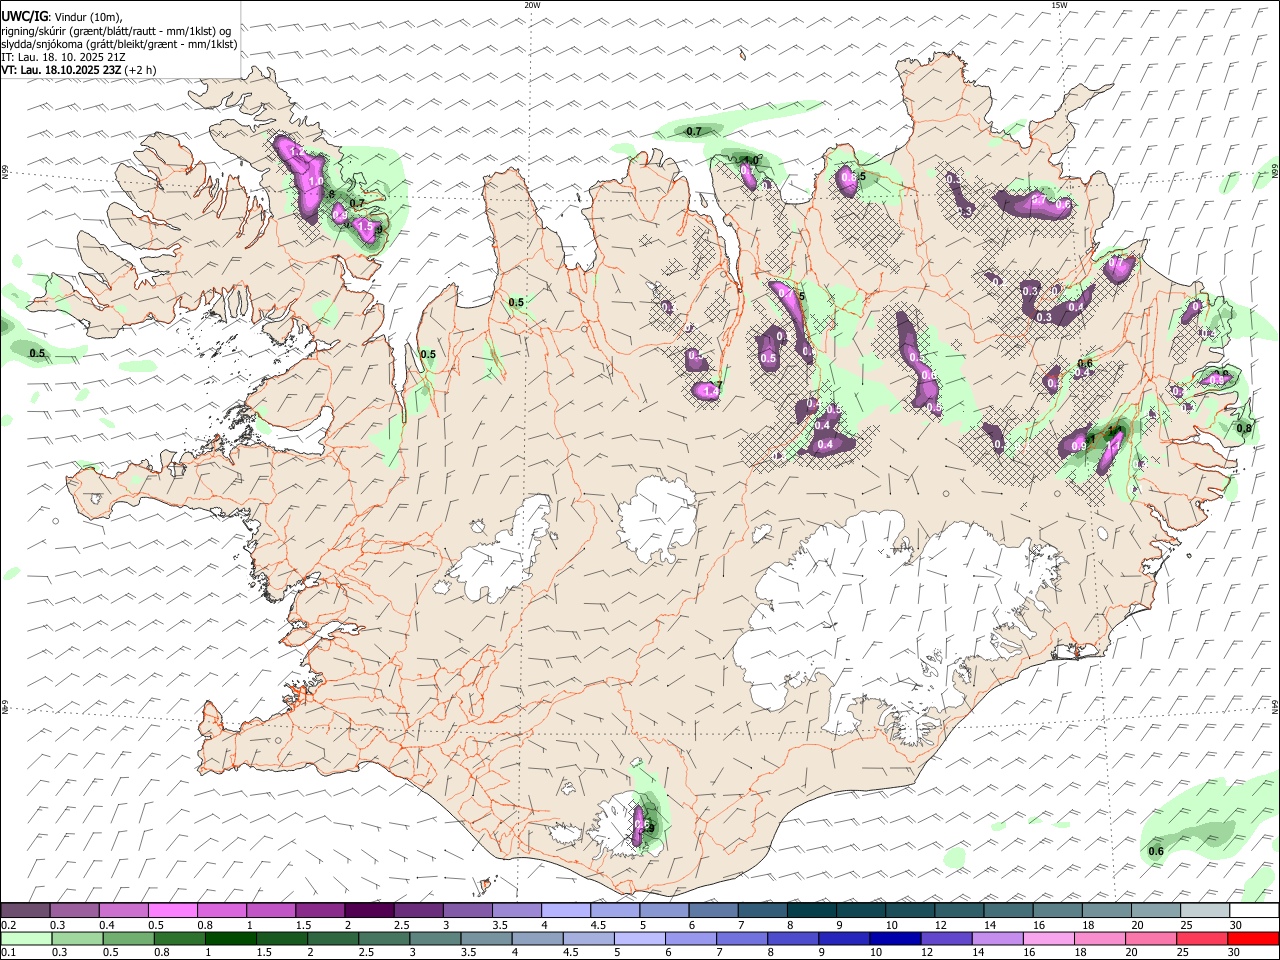Viewport: 1280px width, 960px height.
Task: Click the navy blue swatch between 10 and 12 on the rain scale
Action: click(x=893, y=939)
